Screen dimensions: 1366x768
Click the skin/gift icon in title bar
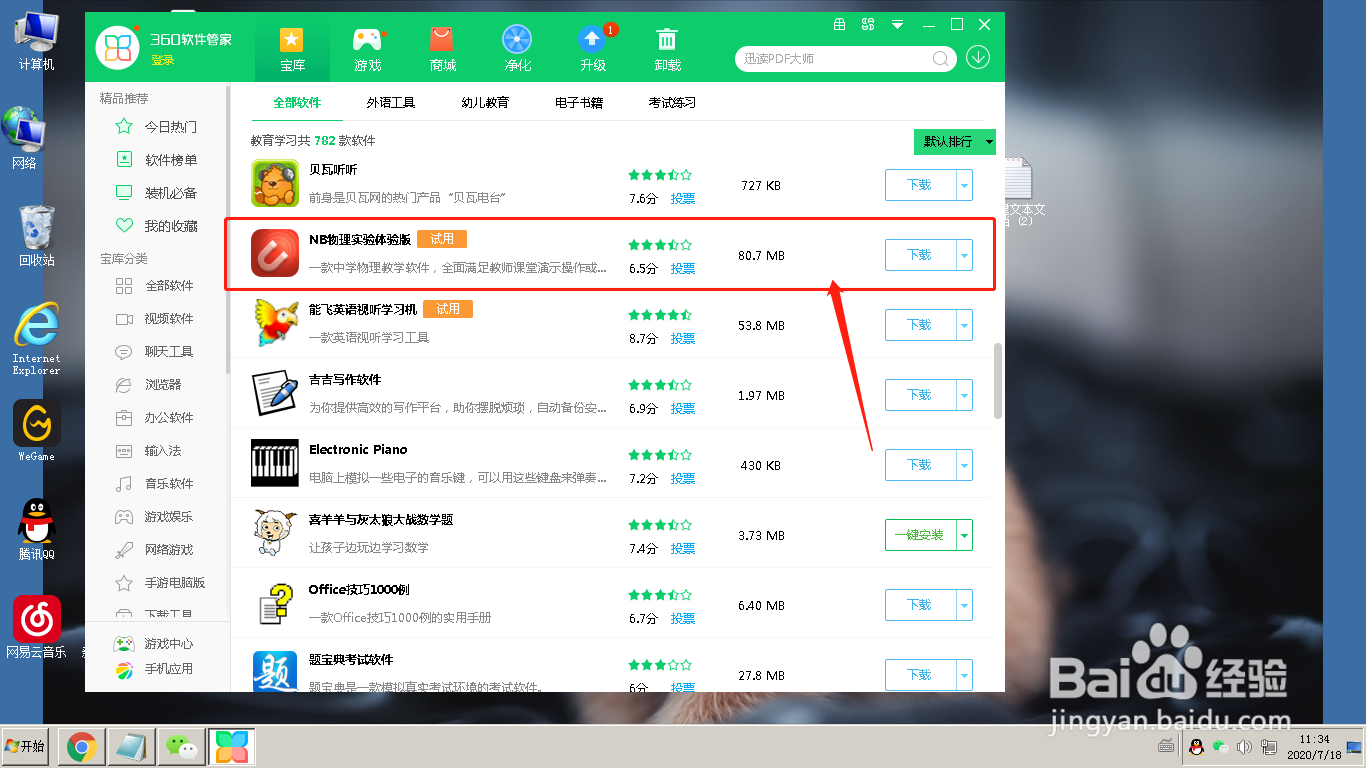(839, 24)
